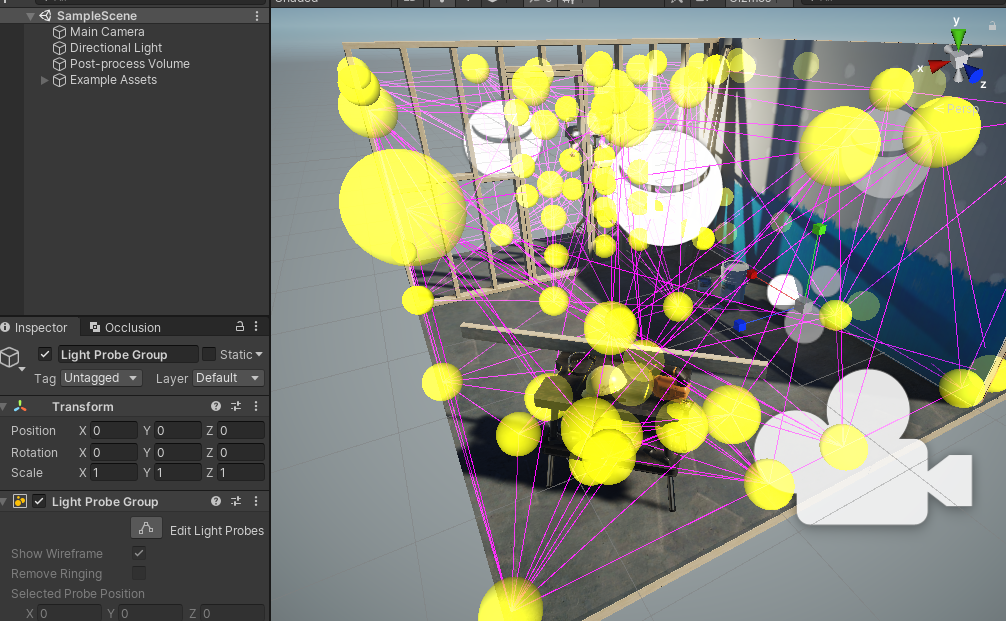
Task: Open Transform presets selector icon
Action: [236, 406]
